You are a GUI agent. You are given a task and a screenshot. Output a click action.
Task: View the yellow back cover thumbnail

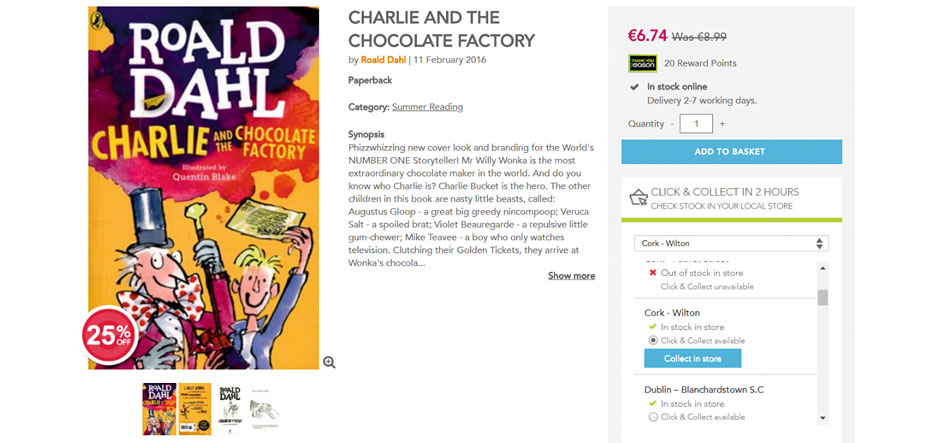click(x=194, y=408)
